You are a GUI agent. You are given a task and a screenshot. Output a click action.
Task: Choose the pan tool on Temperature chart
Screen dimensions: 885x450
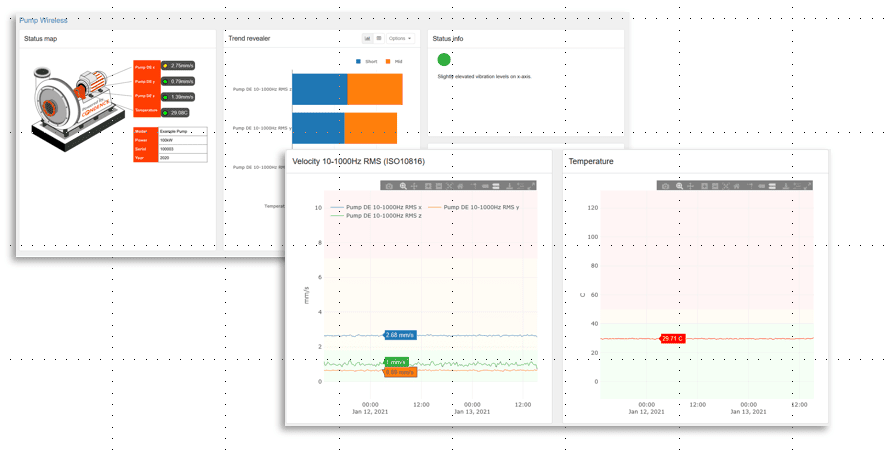pos(691,186)
